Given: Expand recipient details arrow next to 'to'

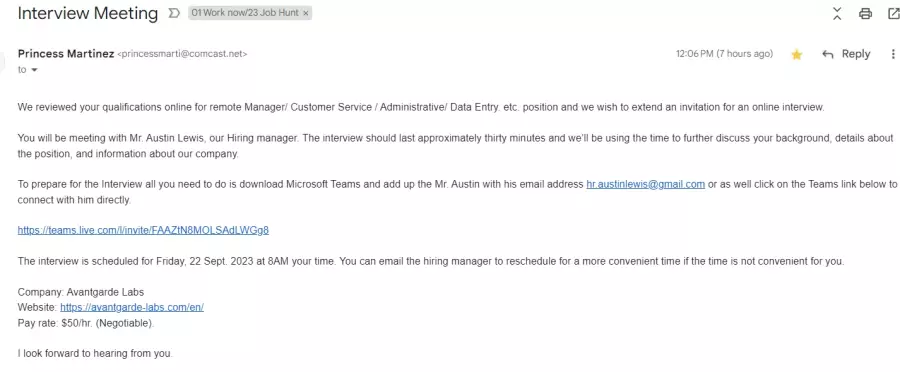Looking at the screenshot, I should pyautogui.click(x=34, y=70).
